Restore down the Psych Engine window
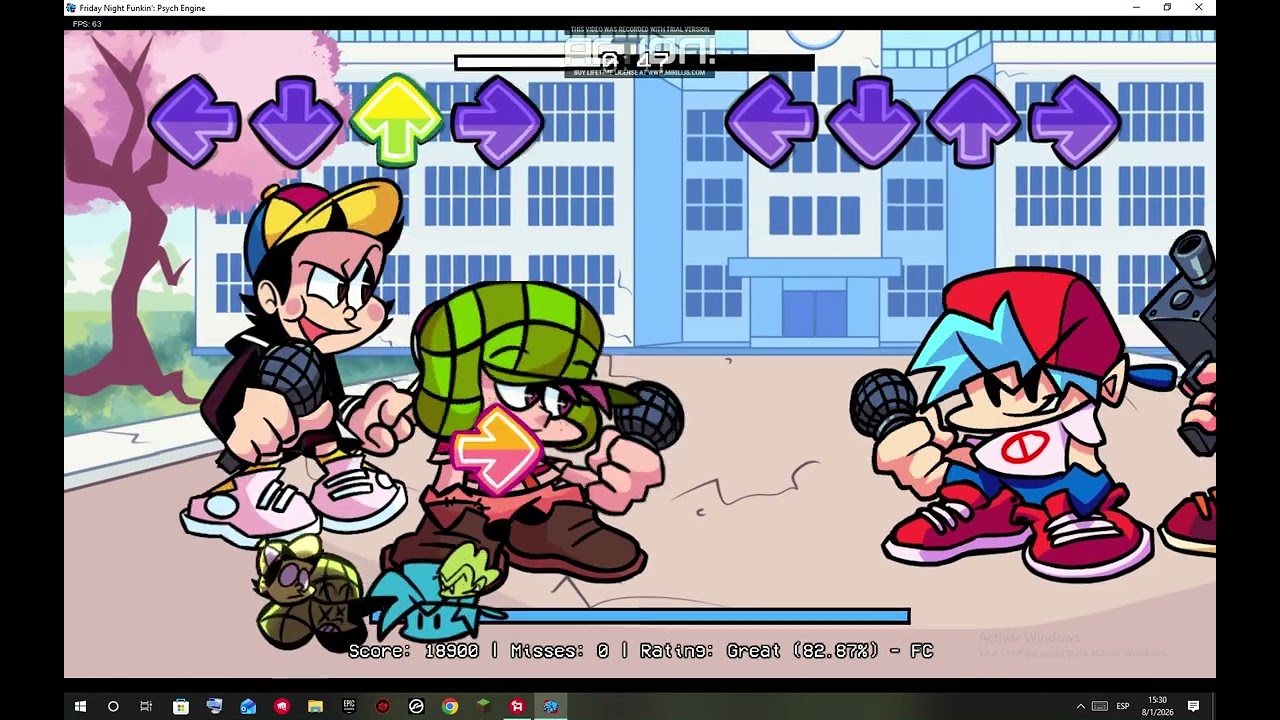 (1167, 7)
